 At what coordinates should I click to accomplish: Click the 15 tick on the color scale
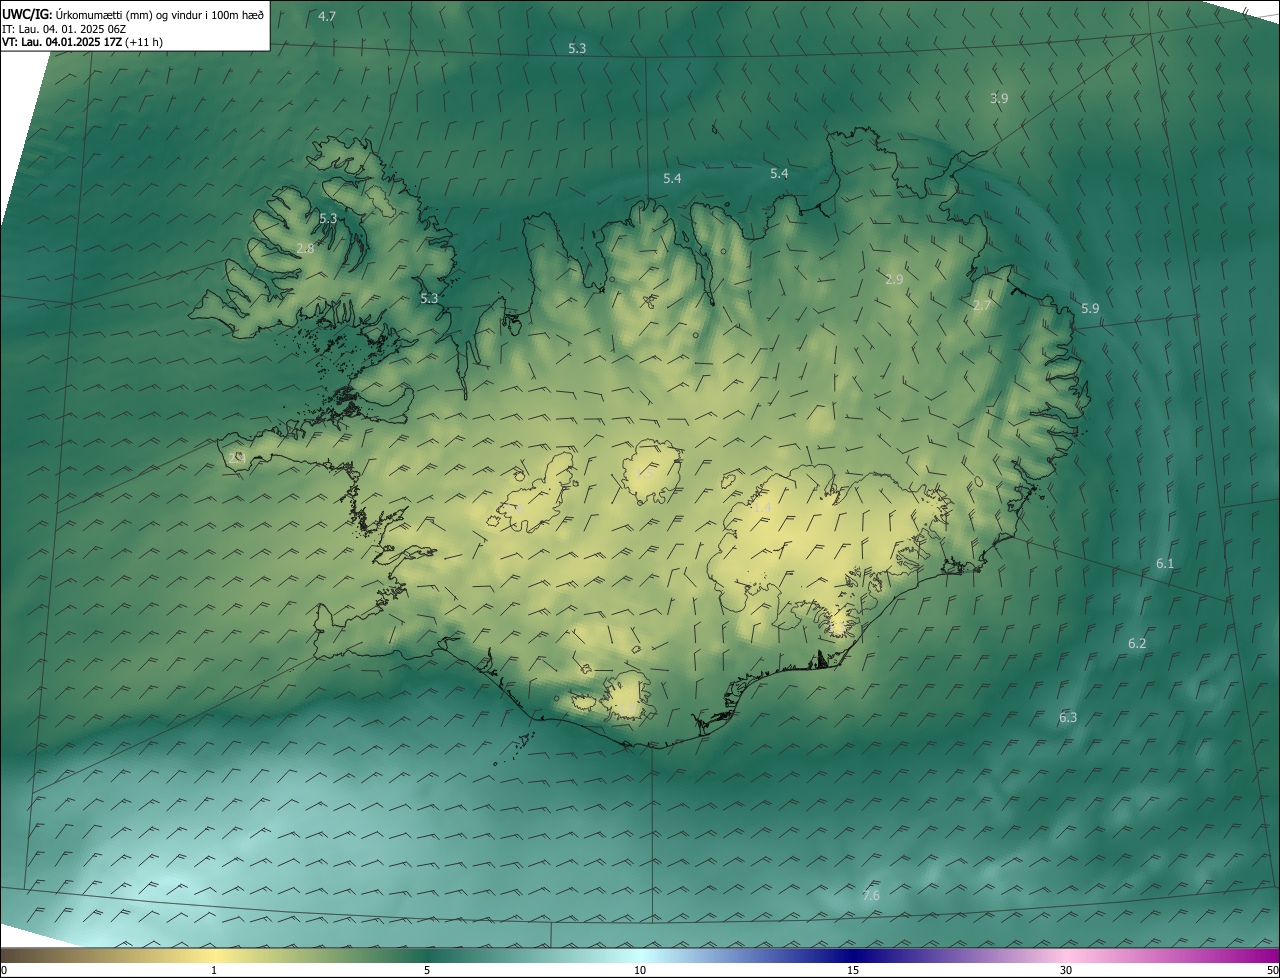853,970
